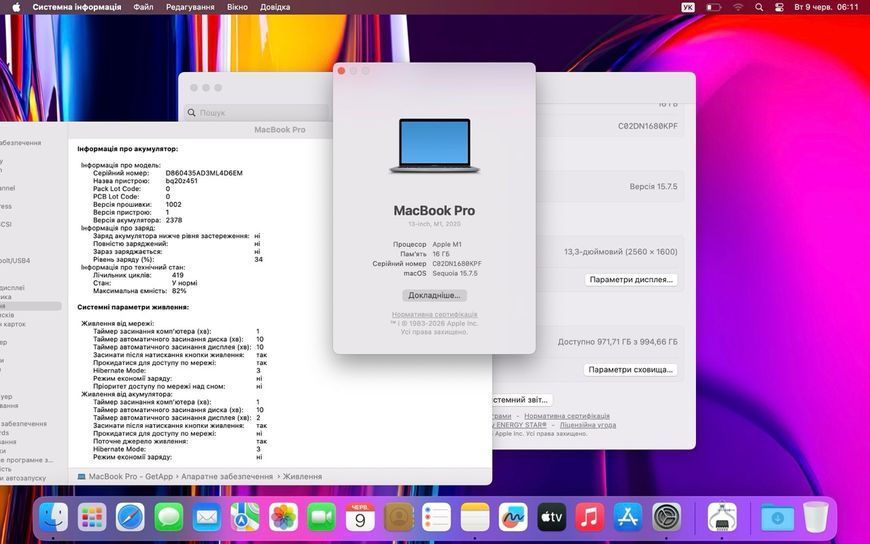
Task: Click the Пам'ять 16 ГБ text
Action: [x=424, y=254]
